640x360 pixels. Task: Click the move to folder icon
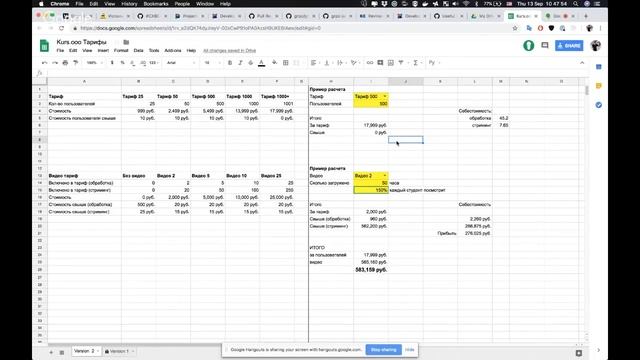coord(126,42)
